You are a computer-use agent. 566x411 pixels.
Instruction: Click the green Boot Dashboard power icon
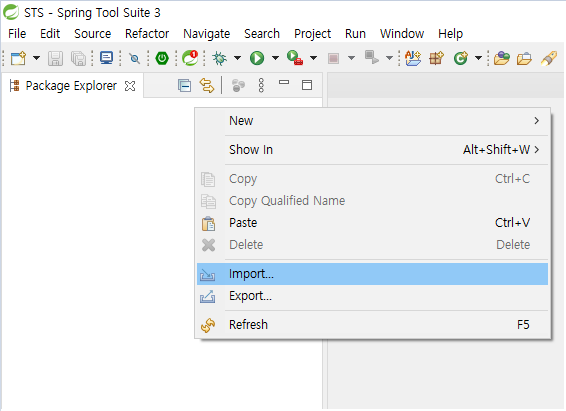[162, 58]
